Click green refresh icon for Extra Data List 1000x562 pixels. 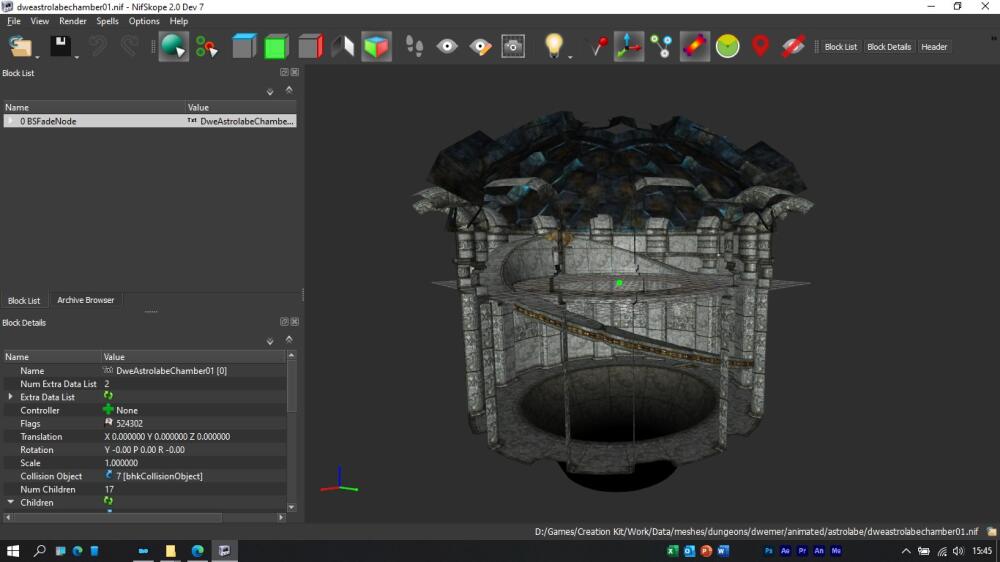[x=108, y=396]
